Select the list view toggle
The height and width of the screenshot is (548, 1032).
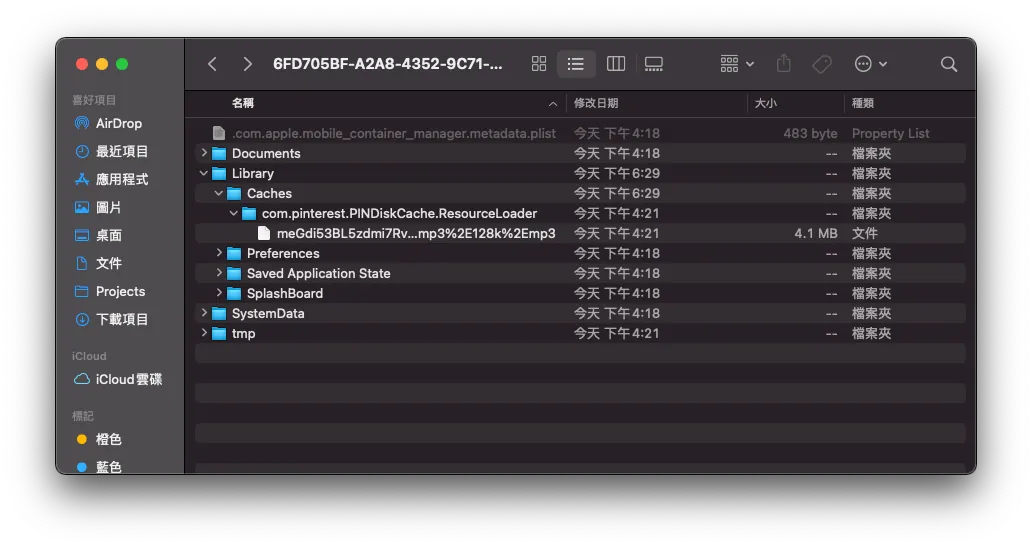tap(576, 64)
